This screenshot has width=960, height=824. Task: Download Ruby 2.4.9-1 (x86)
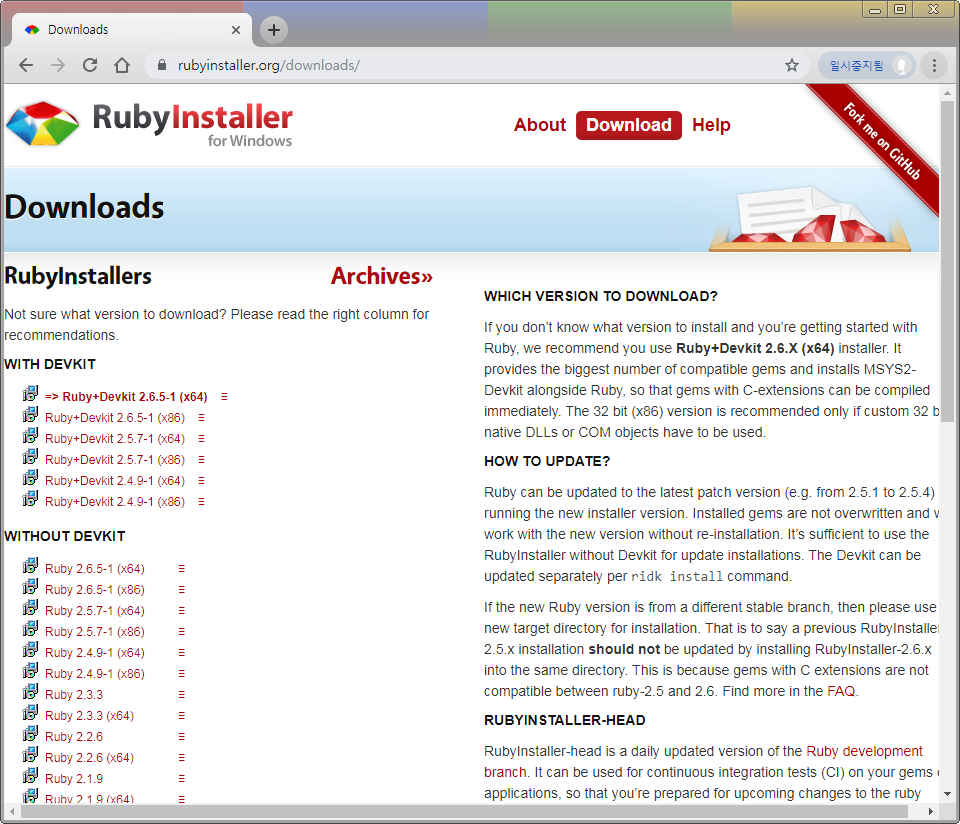click(95, 673)
